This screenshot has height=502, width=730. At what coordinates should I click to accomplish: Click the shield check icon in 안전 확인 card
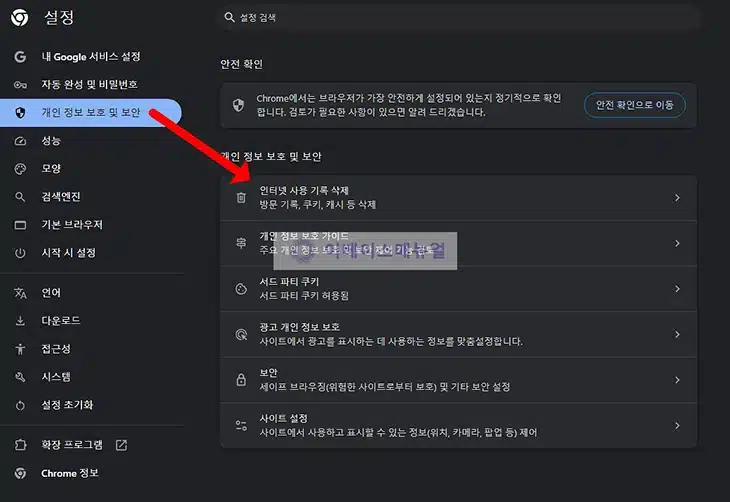[238, 105]
